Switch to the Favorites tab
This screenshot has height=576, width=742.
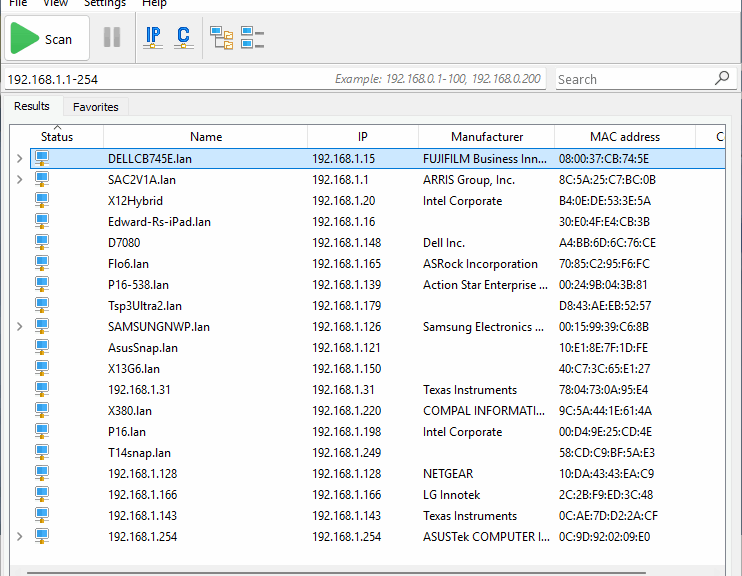point(96,107)
